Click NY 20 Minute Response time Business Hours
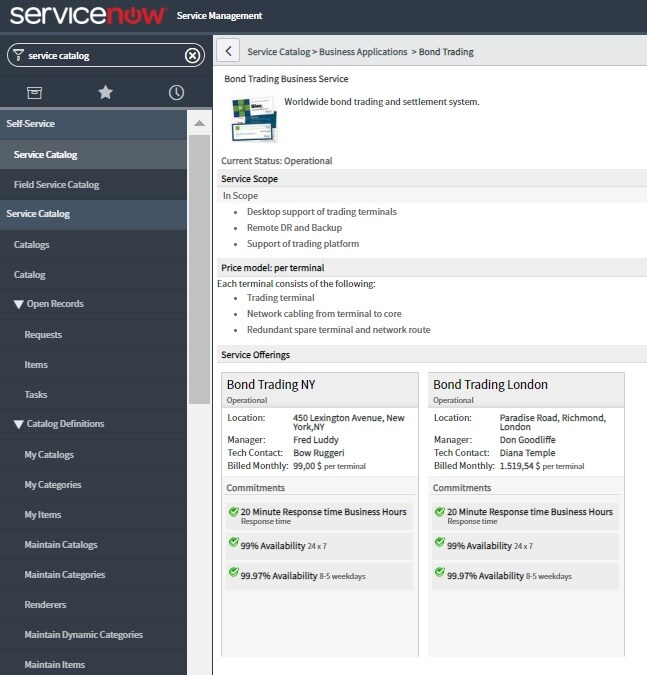647x675 pixels. pos(323,512)
